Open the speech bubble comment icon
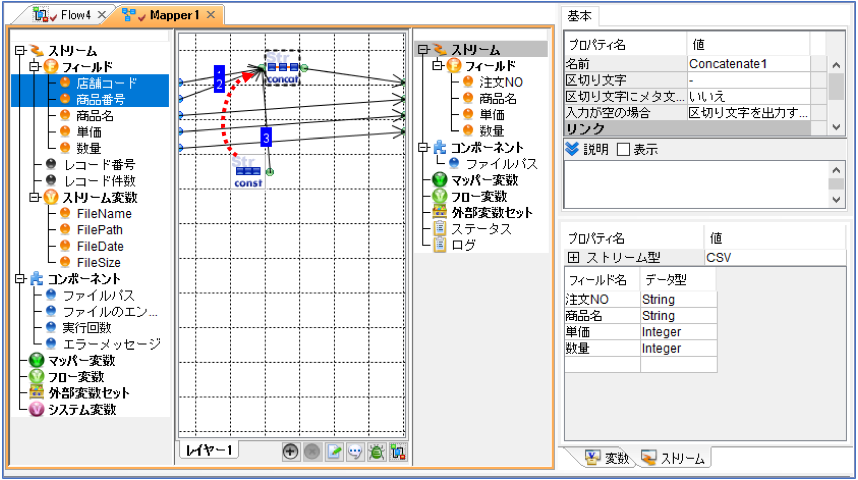 (x=355, y=452)
